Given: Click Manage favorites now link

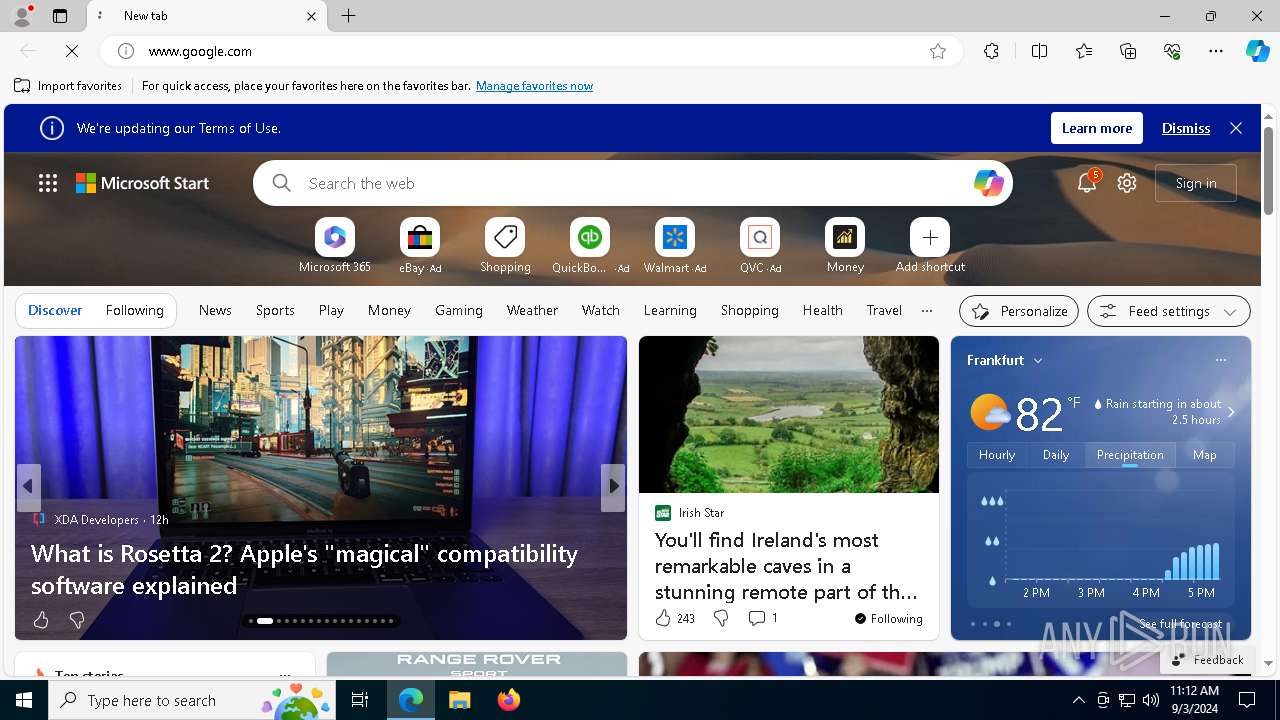Looking at the screenshot, I should (x=534, y=86).
